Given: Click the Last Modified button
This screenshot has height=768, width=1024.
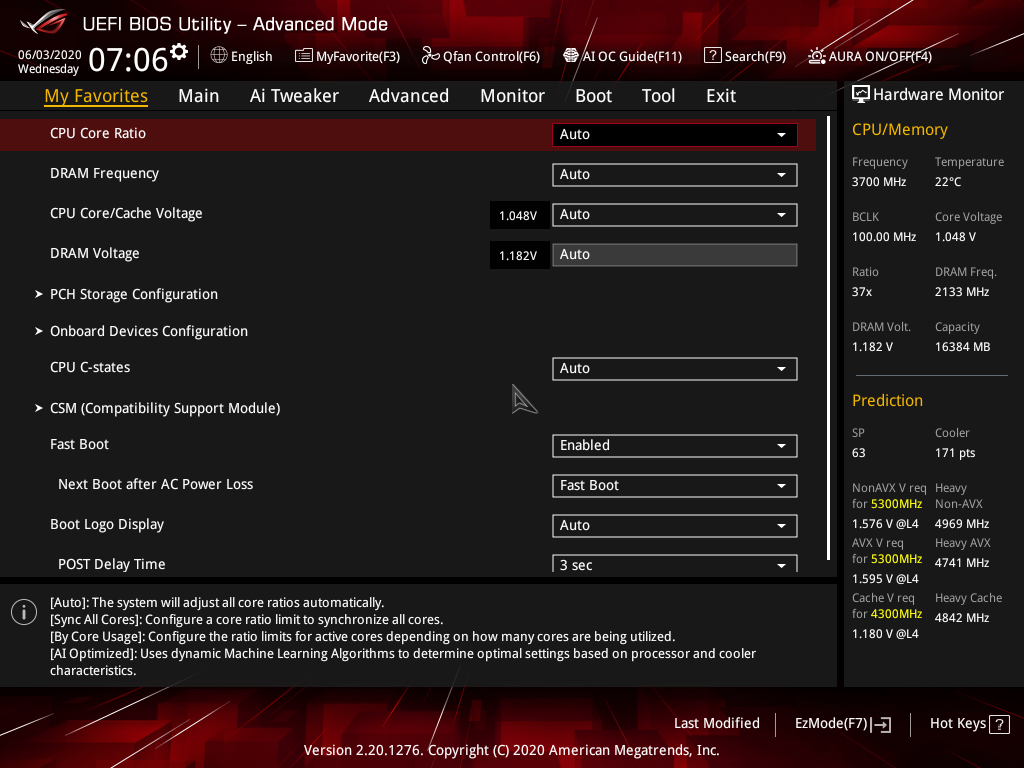Looking at the screenshot, I should coord(716,723).
